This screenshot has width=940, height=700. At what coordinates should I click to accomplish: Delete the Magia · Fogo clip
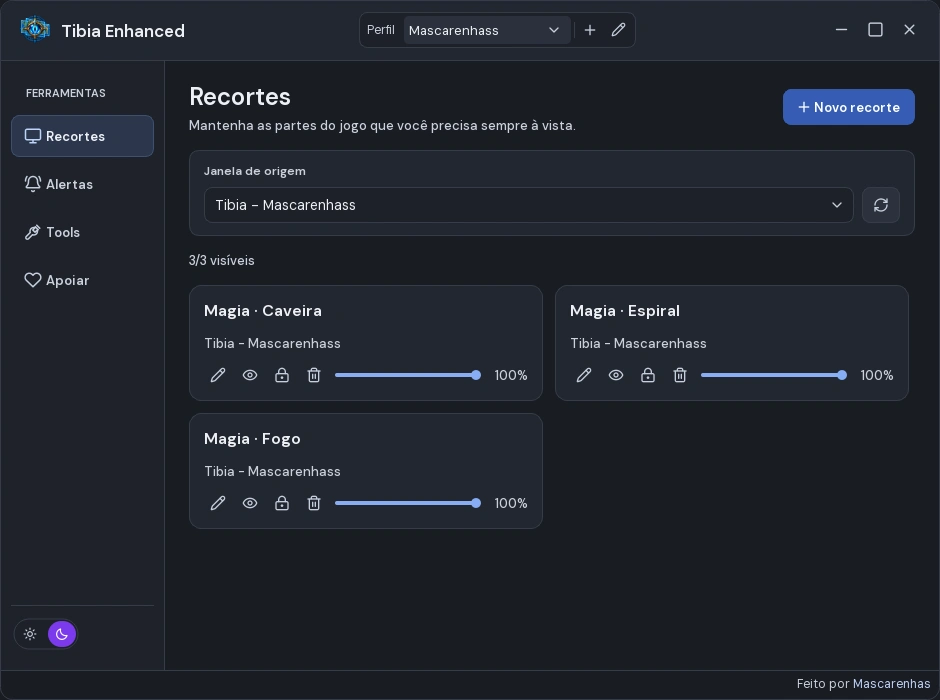click(x=314, y=503)
